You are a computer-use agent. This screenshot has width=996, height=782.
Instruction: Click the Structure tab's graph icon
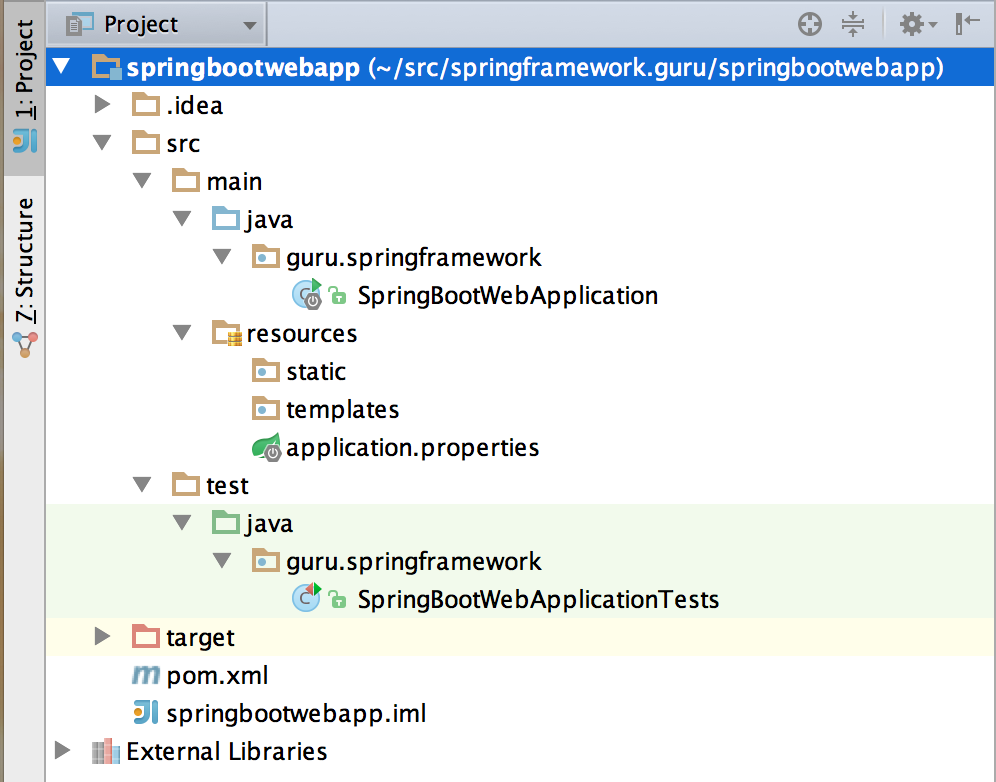pos(25,344)
